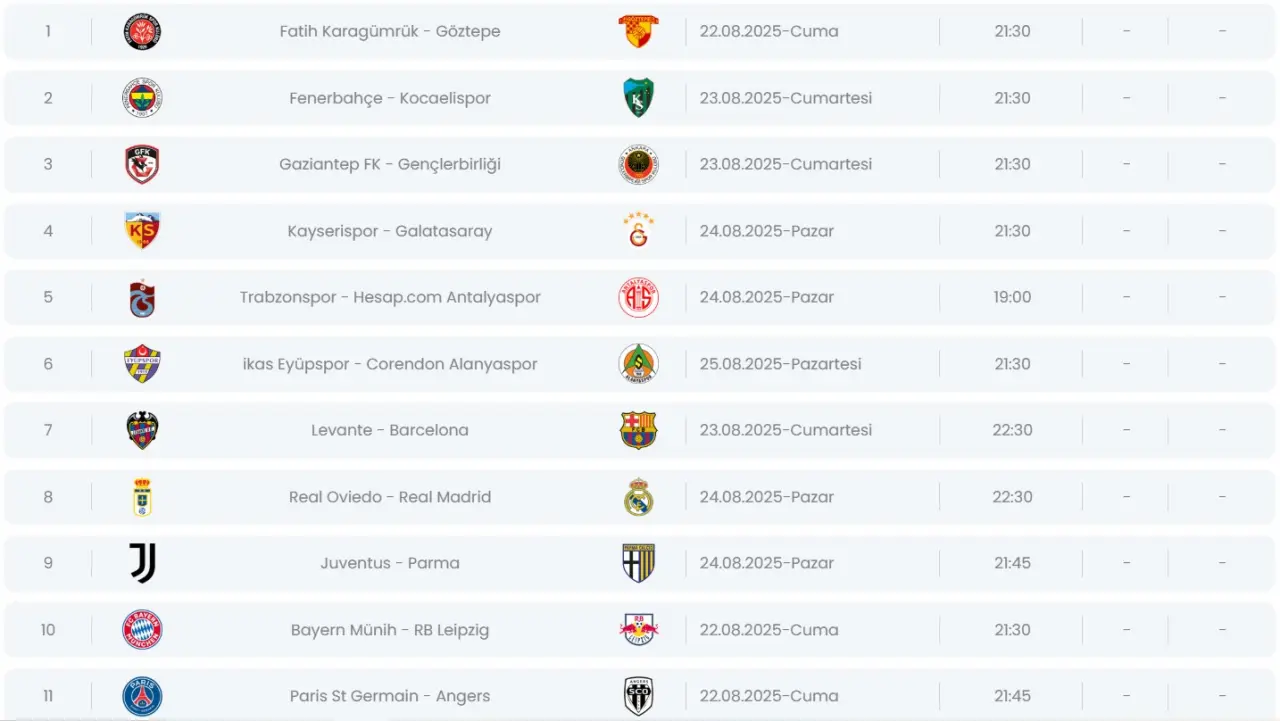Screen dimensions: 1280x721
Task: Click row number 10 in the list
Action: point(48,630)
